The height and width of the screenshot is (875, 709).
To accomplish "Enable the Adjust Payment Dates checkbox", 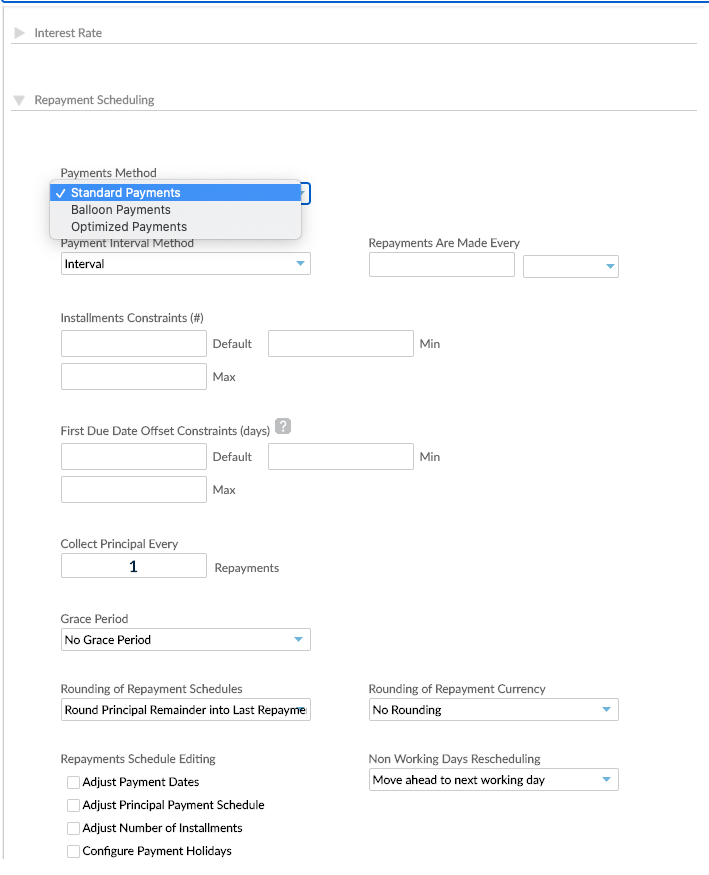I will pyautogui.click(x=73, y=782).
